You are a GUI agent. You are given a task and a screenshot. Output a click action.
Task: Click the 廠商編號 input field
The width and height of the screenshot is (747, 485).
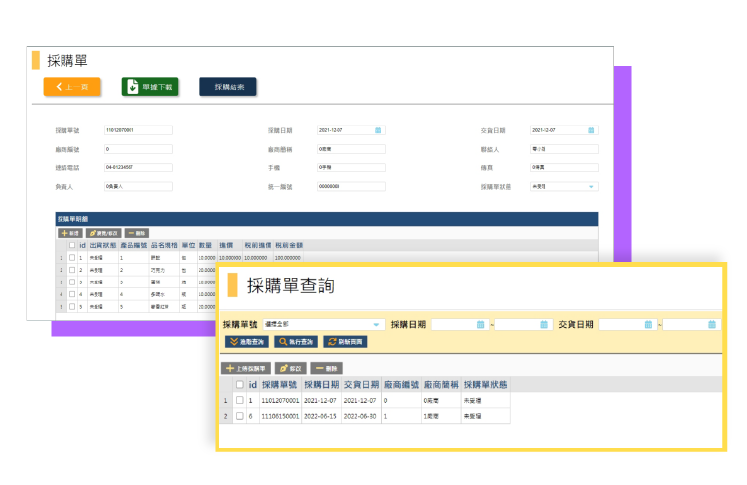click(x=138, y=149)
